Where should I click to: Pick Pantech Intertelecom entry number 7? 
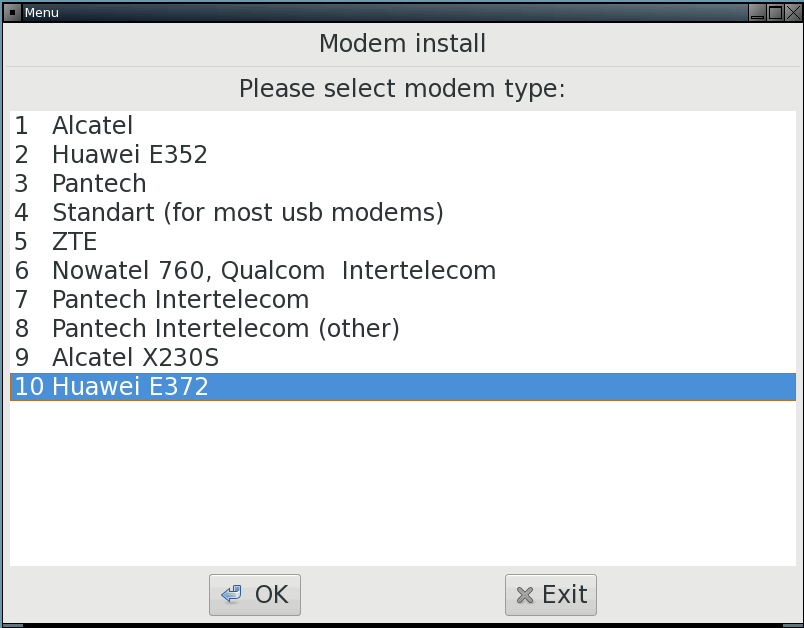(x=180, y=300)
